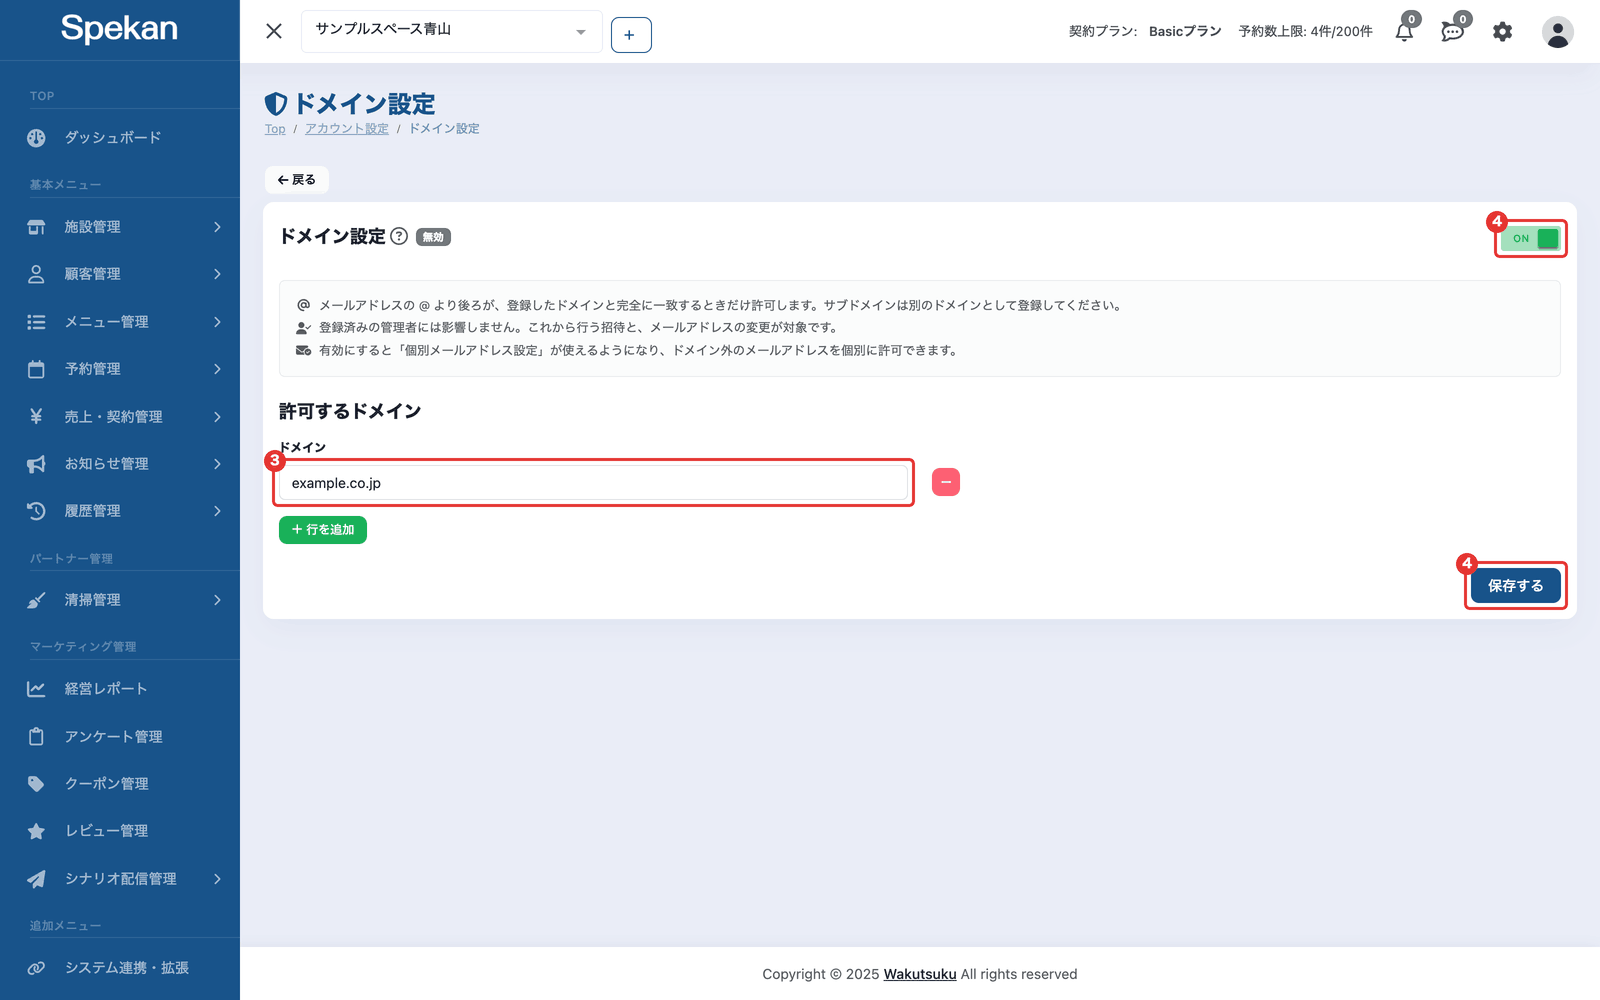
Task: Click the Spekan logo
Action: pyautogui.click(x=119, y=29)
